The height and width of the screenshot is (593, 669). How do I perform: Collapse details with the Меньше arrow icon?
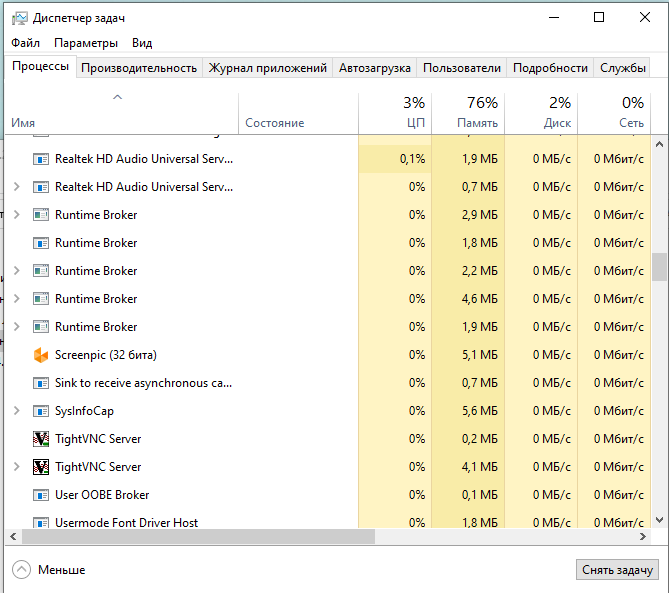click(x=22, y=570)
